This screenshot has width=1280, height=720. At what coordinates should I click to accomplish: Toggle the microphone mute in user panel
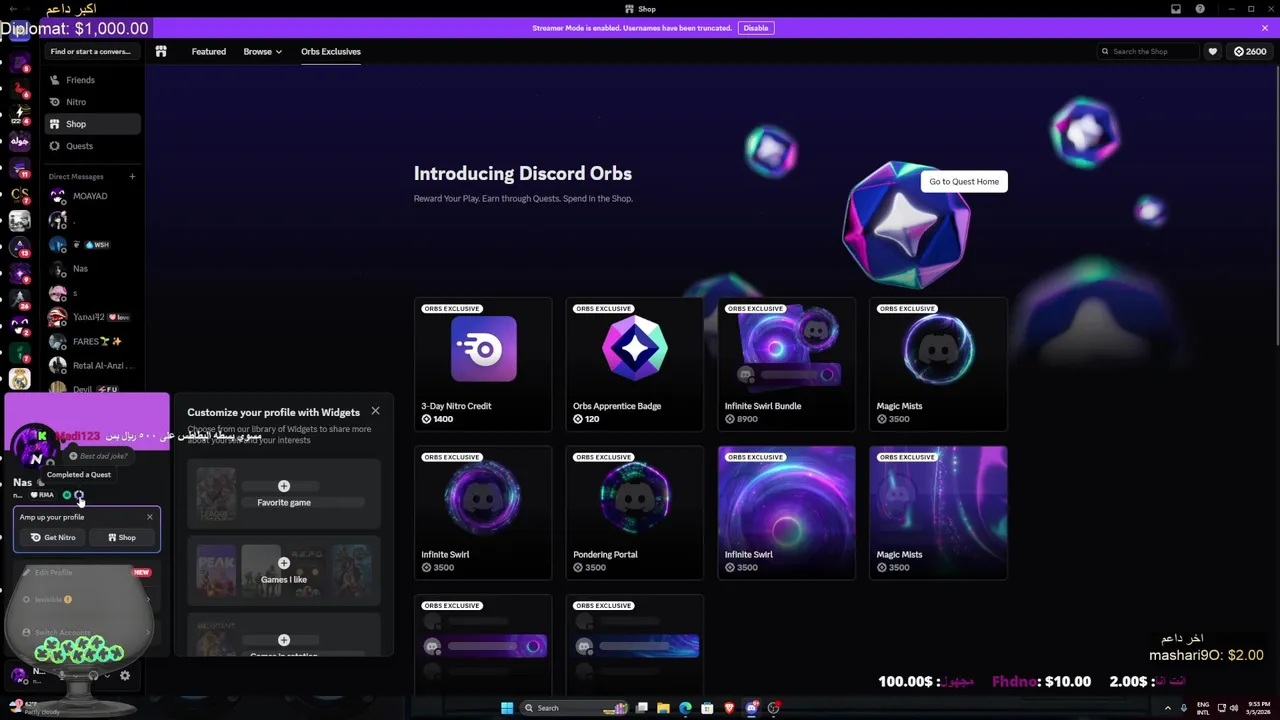coord(63,676)
